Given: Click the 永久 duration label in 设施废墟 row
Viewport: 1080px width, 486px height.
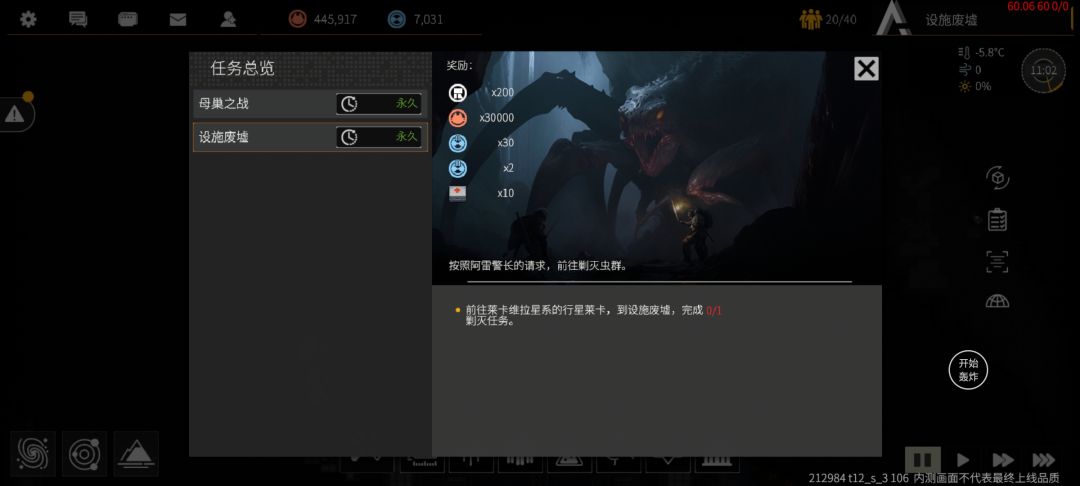Looking at the screenshot, I should coord(406,137).
